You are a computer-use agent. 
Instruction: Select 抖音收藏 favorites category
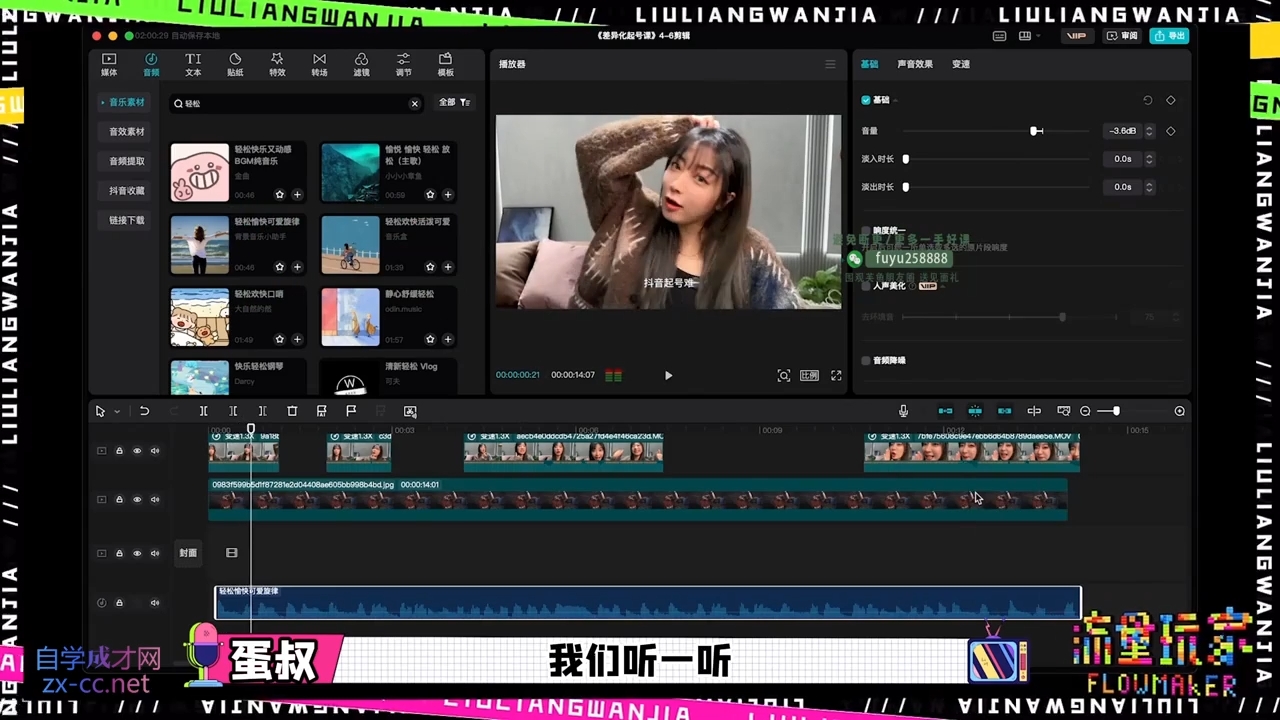(x=126, y=191)
